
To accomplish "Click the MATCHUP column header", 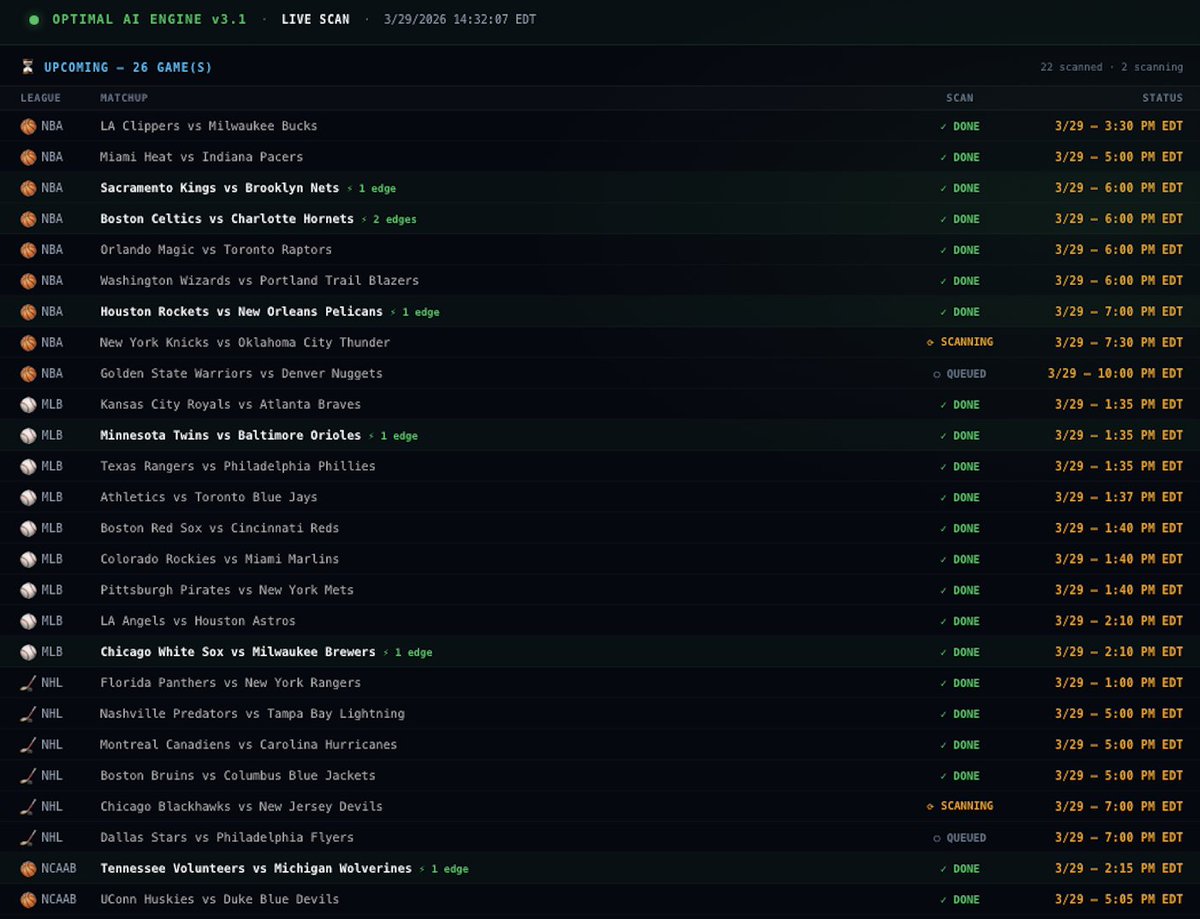I will tap(124, 98).
